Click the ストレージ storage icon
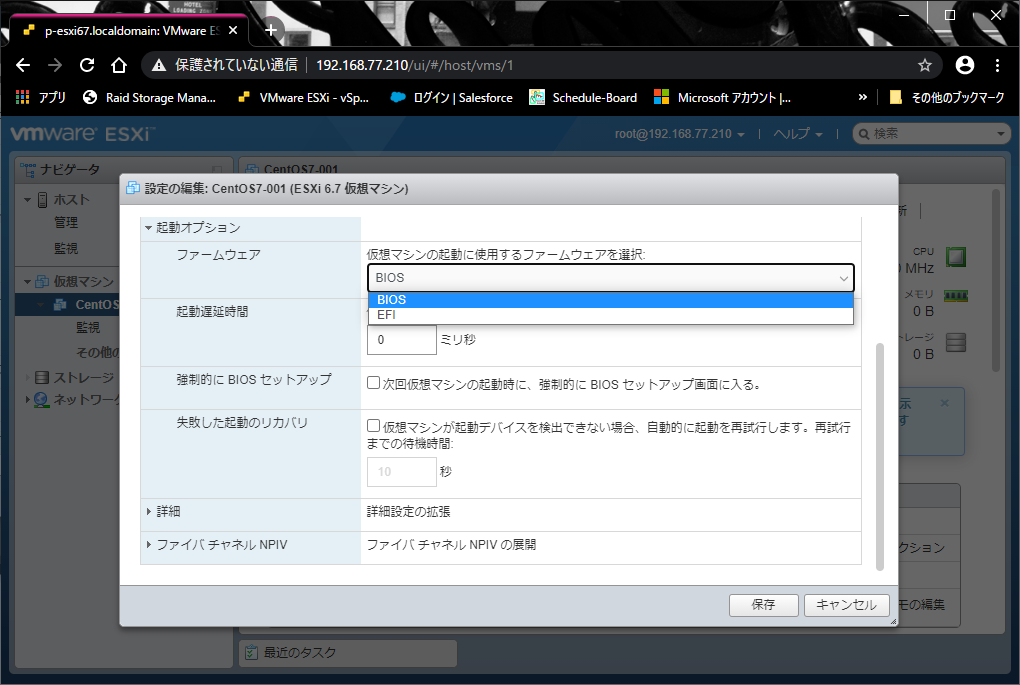Image resolution: width=1020 pixels, height=685 pixels. coord(42,377)
